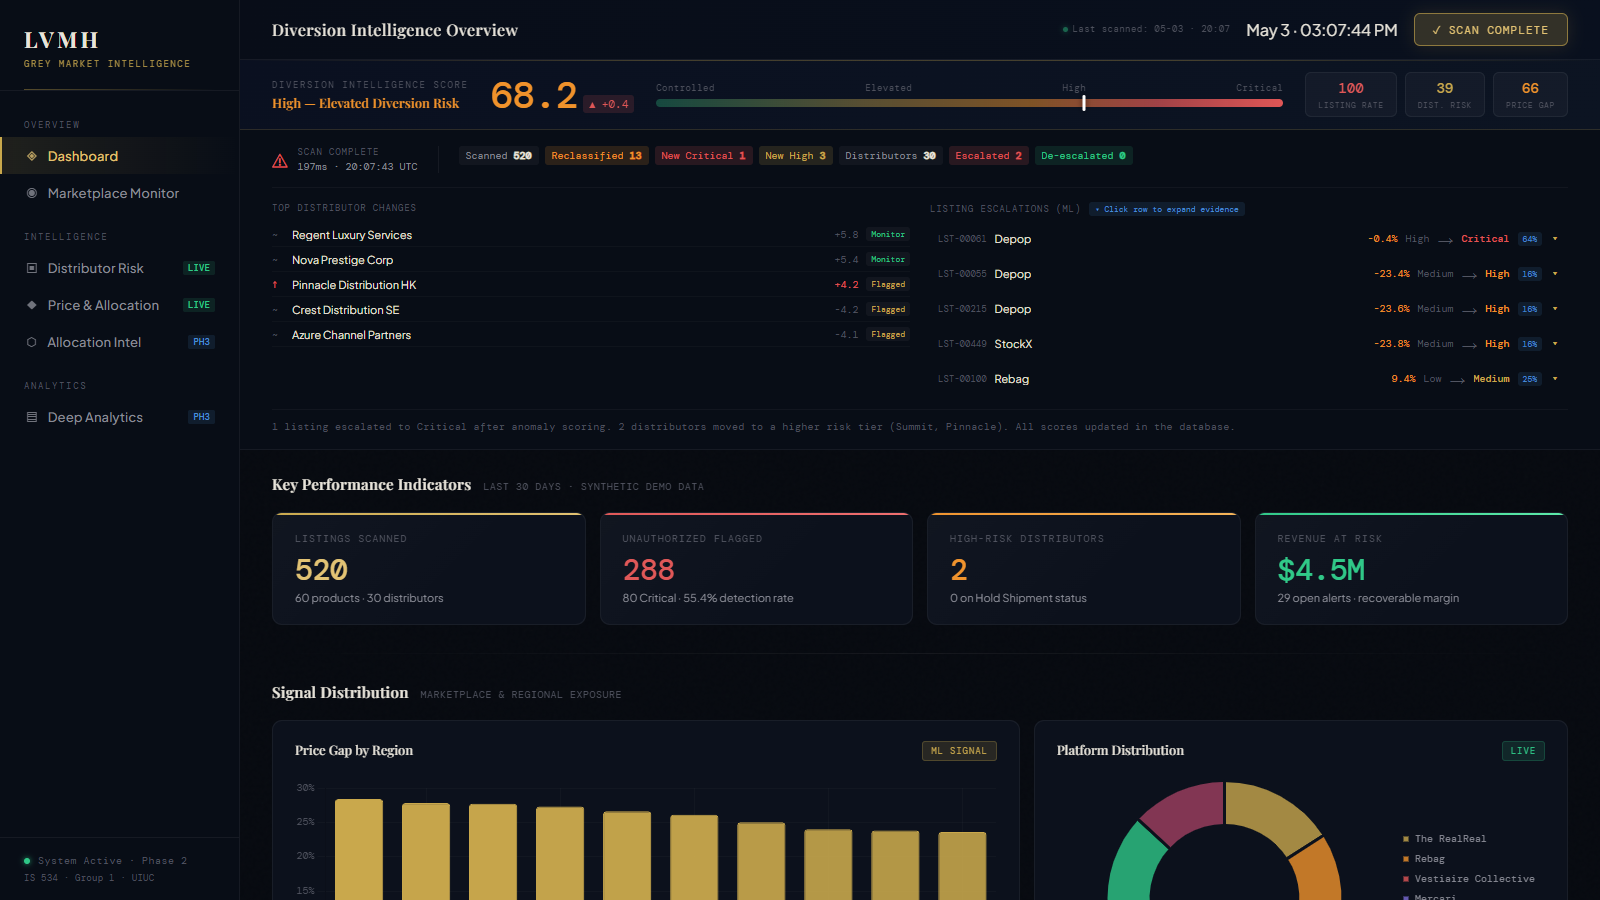
Task: Open the Dashboard sidebar item
Action: [120, 156]
